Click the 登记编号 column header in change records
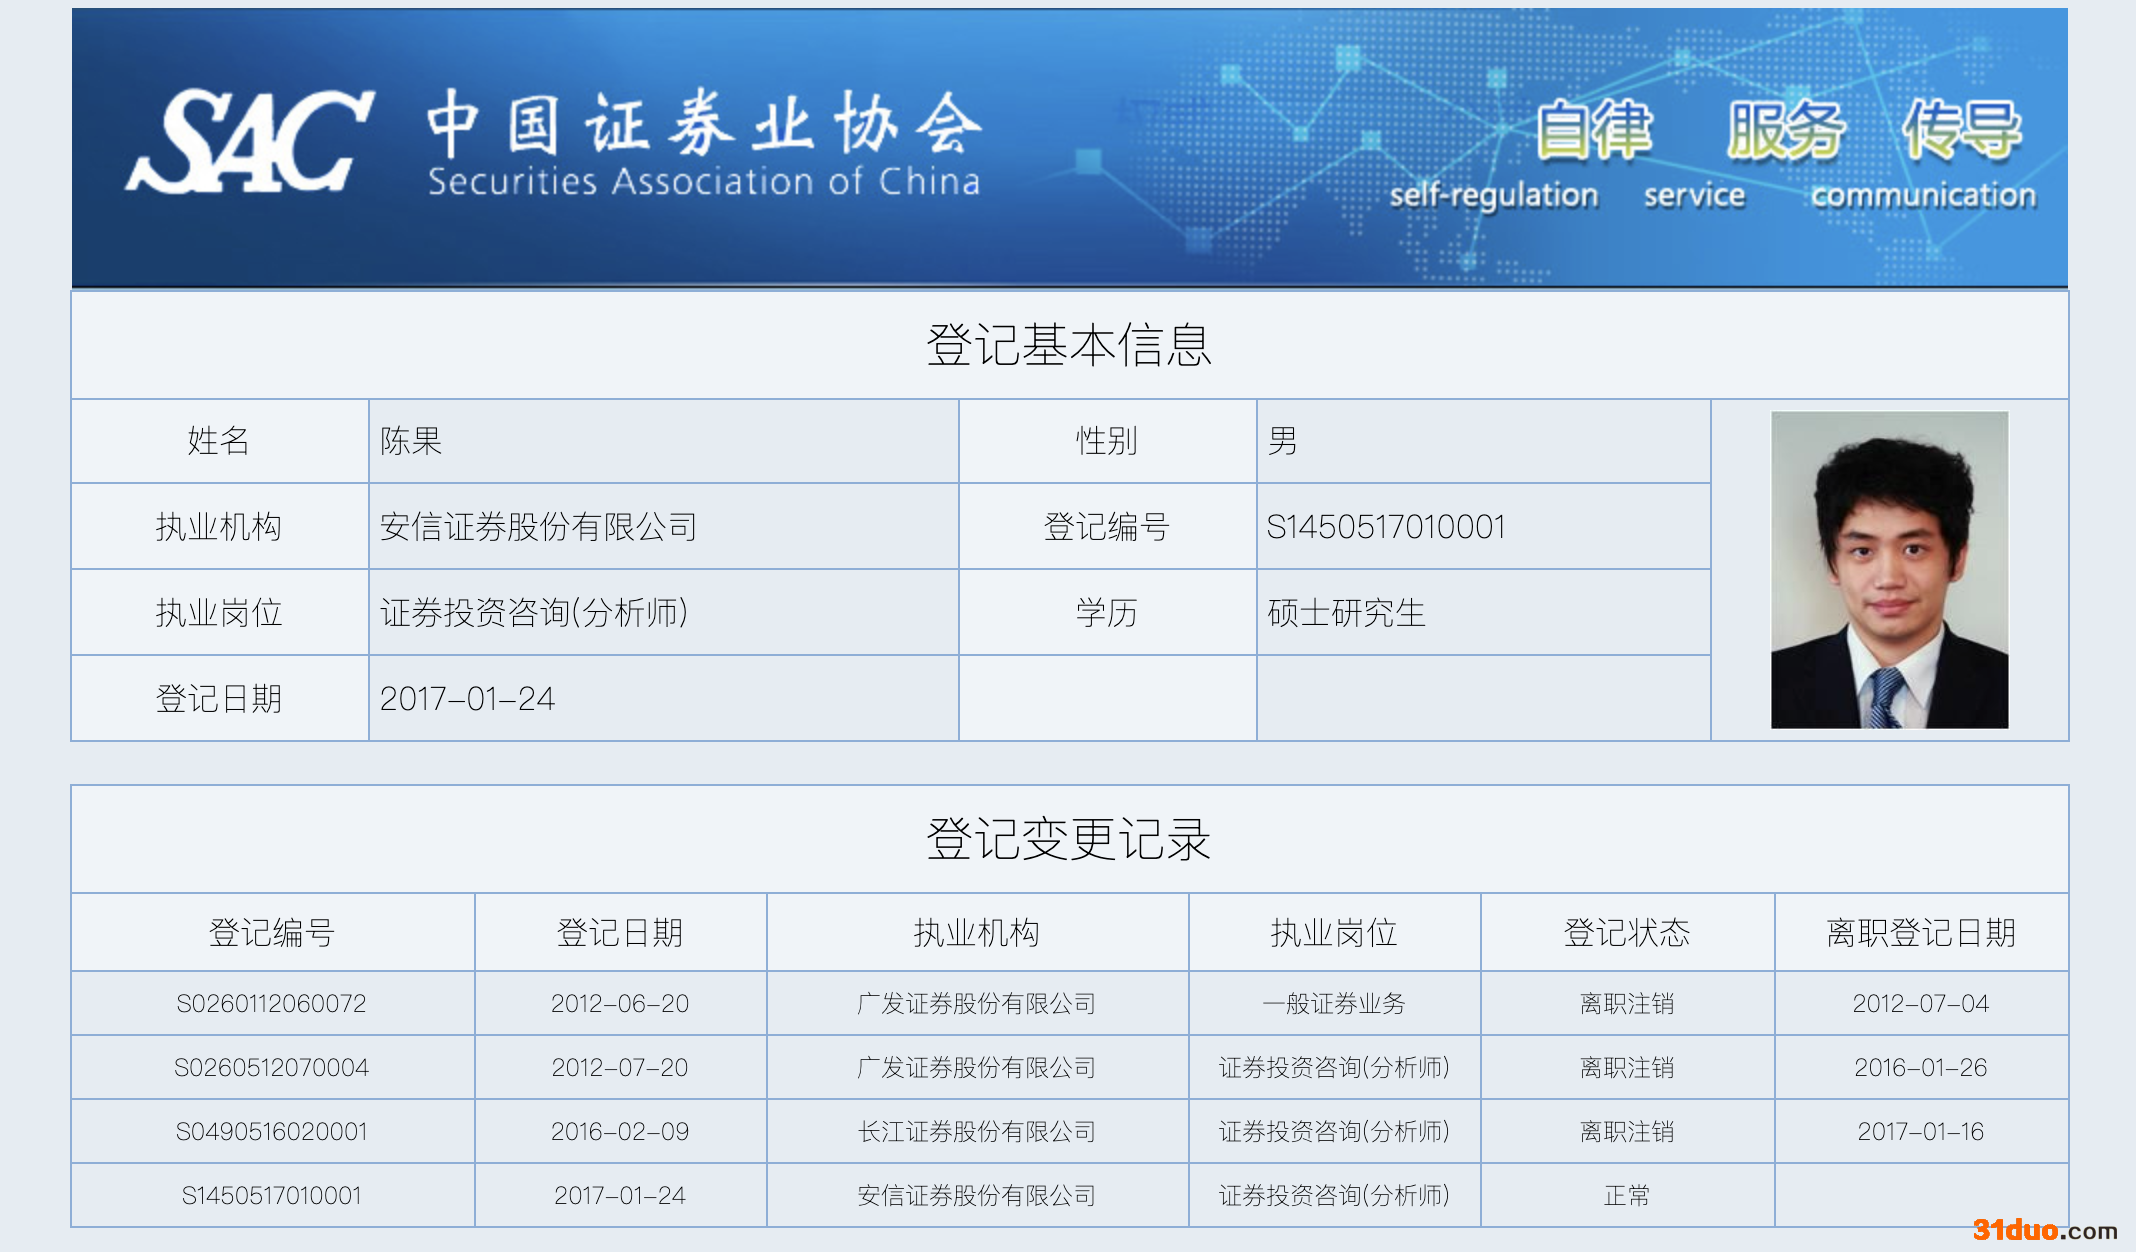Screen dimensions: 2136x1252 (x=271, y=933)
